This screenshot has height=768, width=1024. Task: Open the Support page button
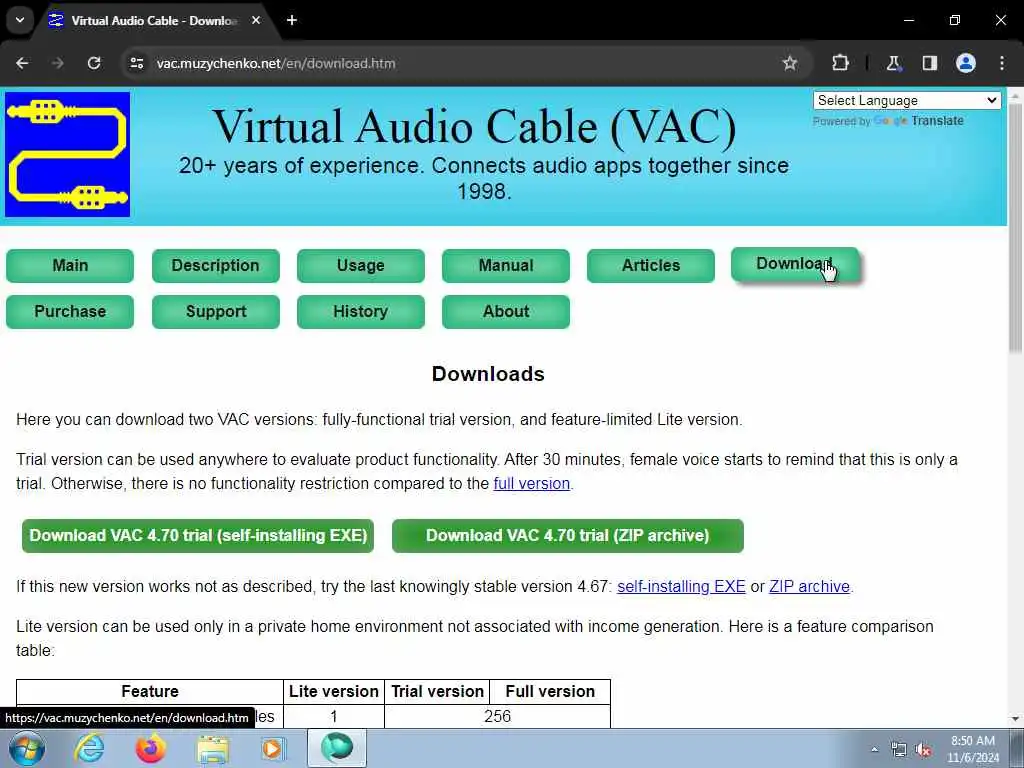click(x=216, y=312)
